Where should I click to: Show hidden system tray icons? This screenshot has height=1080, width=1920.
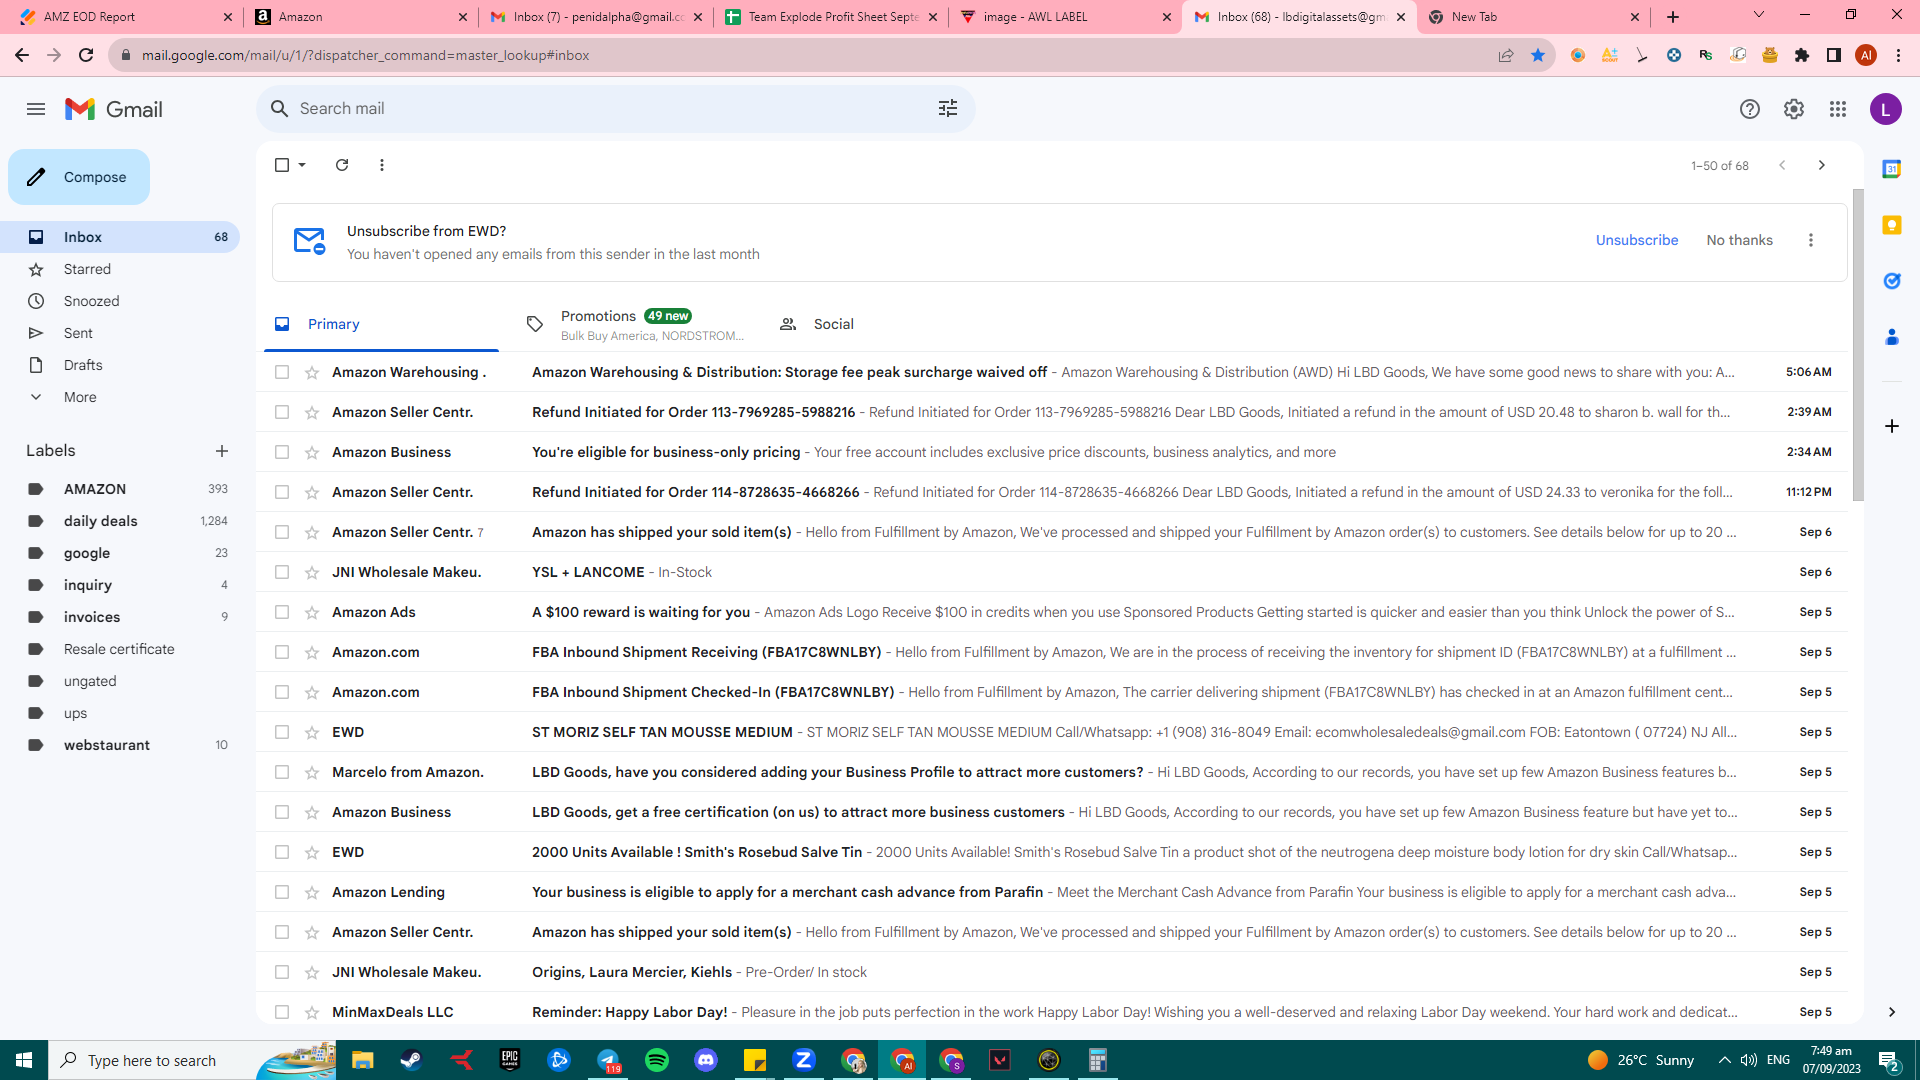click(1724, 1060)
